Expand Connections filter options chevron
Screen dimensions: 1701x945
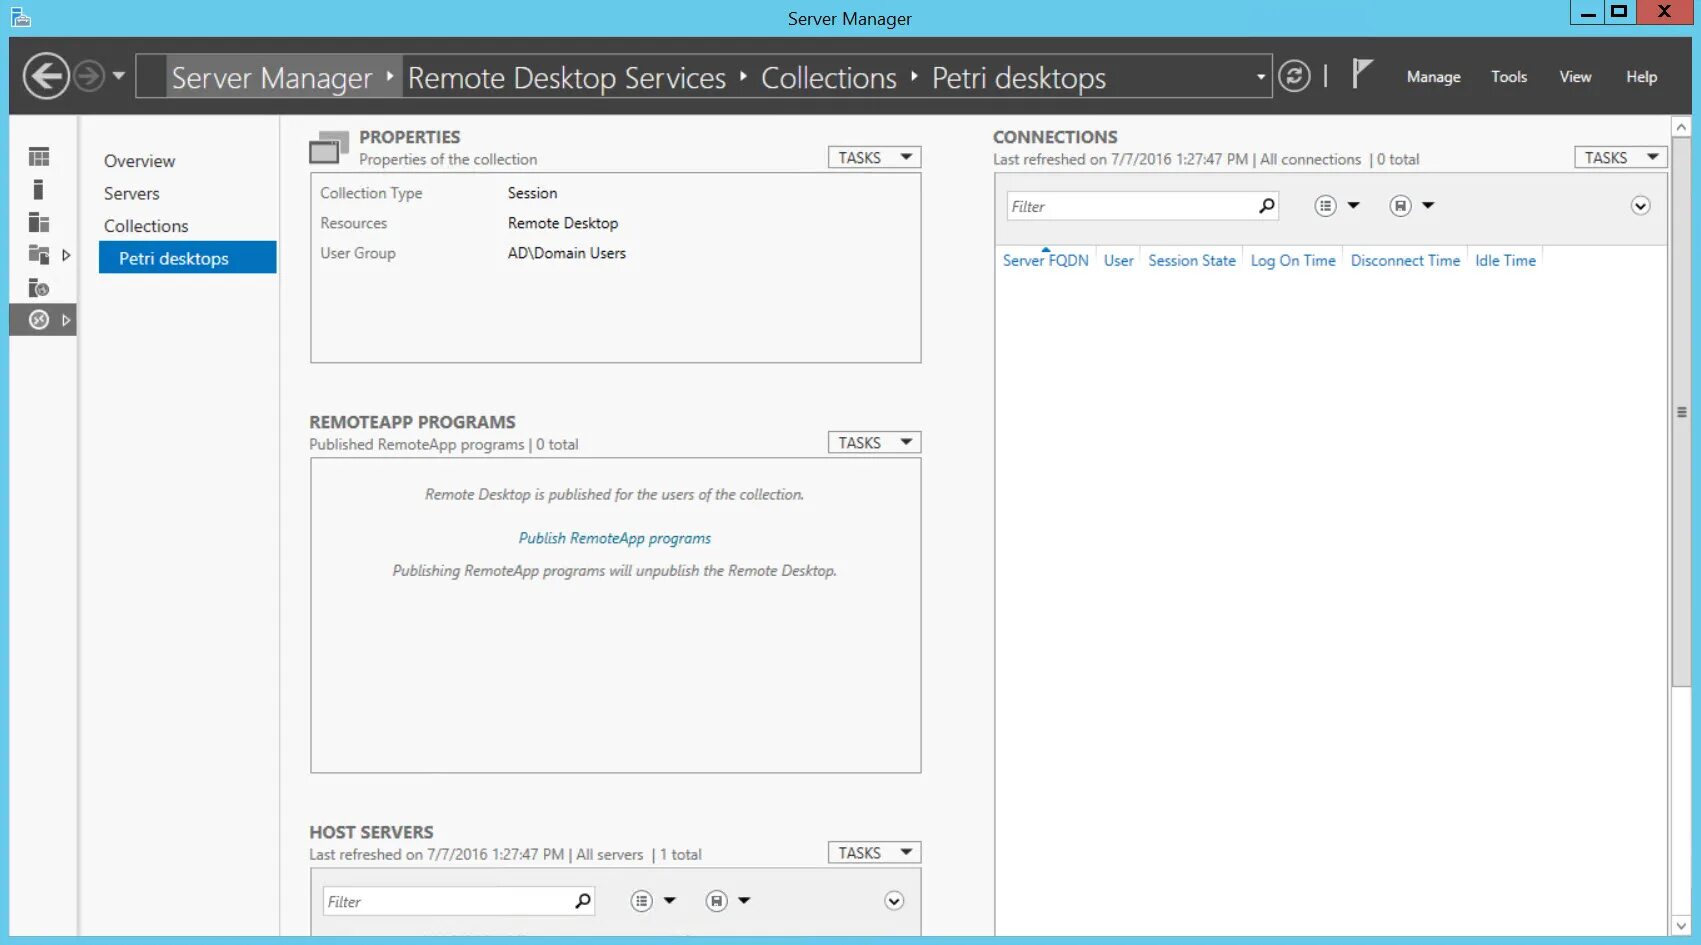[x=1640, y=206]
